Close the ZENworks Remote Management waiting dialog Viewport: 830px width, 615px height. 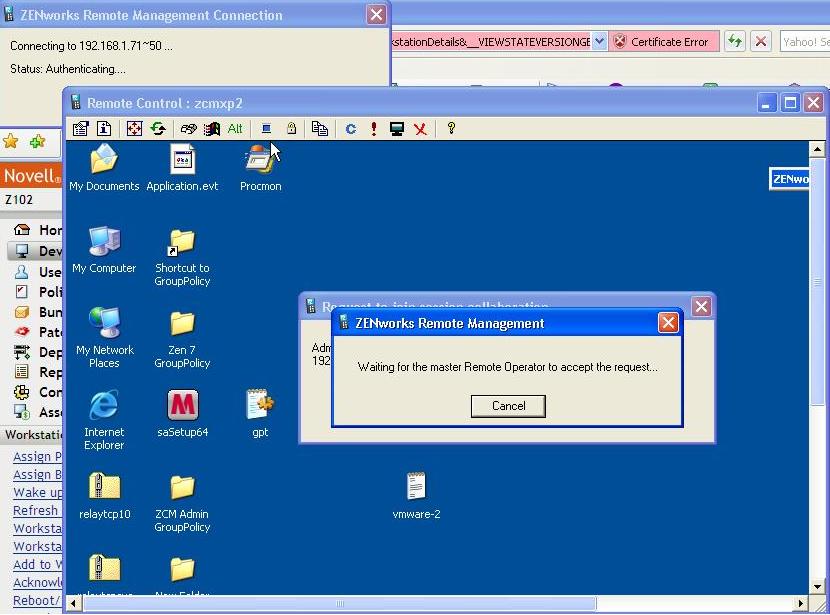pyautogui.click(x=668, y=322)
